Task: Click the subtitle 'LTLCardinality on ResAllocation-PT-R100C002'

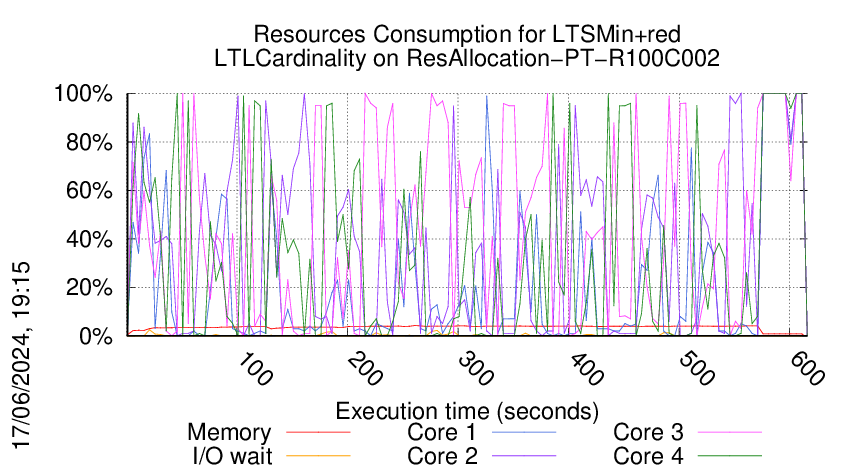Action: point(467,59)
